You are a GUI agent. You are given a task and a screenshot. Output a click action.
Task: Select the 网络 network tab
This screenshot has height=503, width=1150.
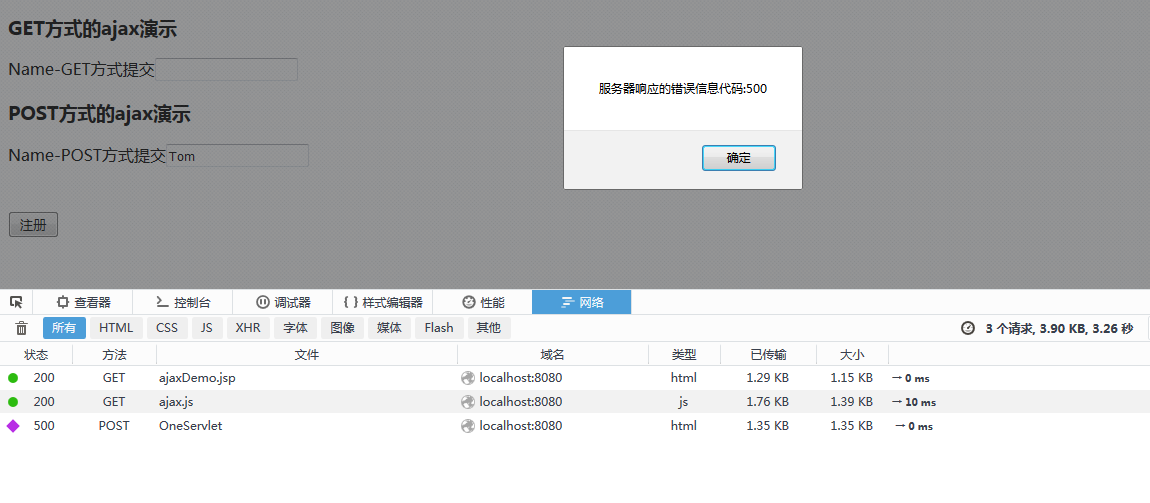click(x=582, y=302)
